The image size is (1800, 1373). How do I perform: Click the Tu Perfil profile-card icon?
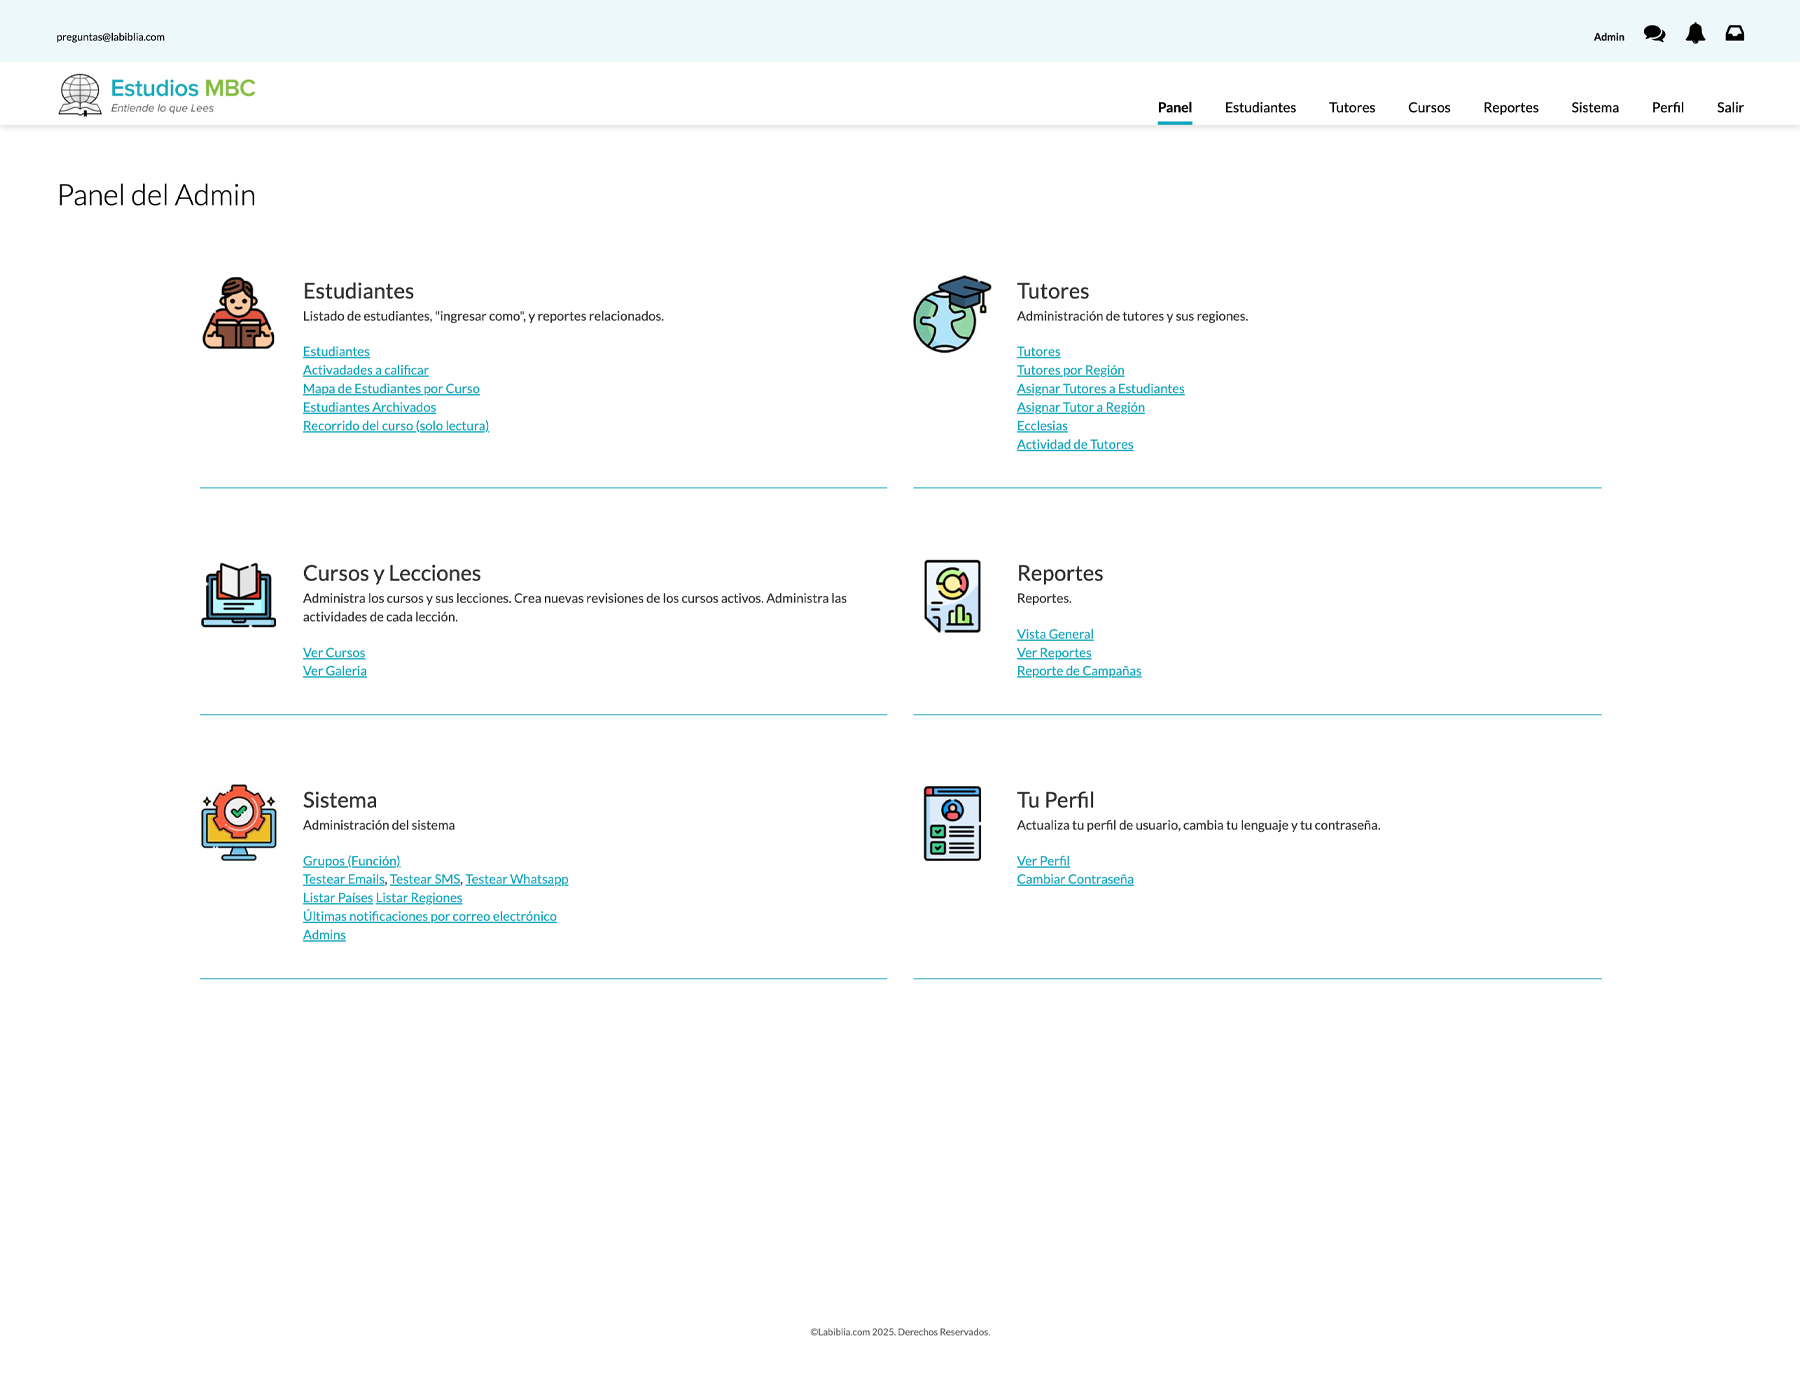[951, 823]
